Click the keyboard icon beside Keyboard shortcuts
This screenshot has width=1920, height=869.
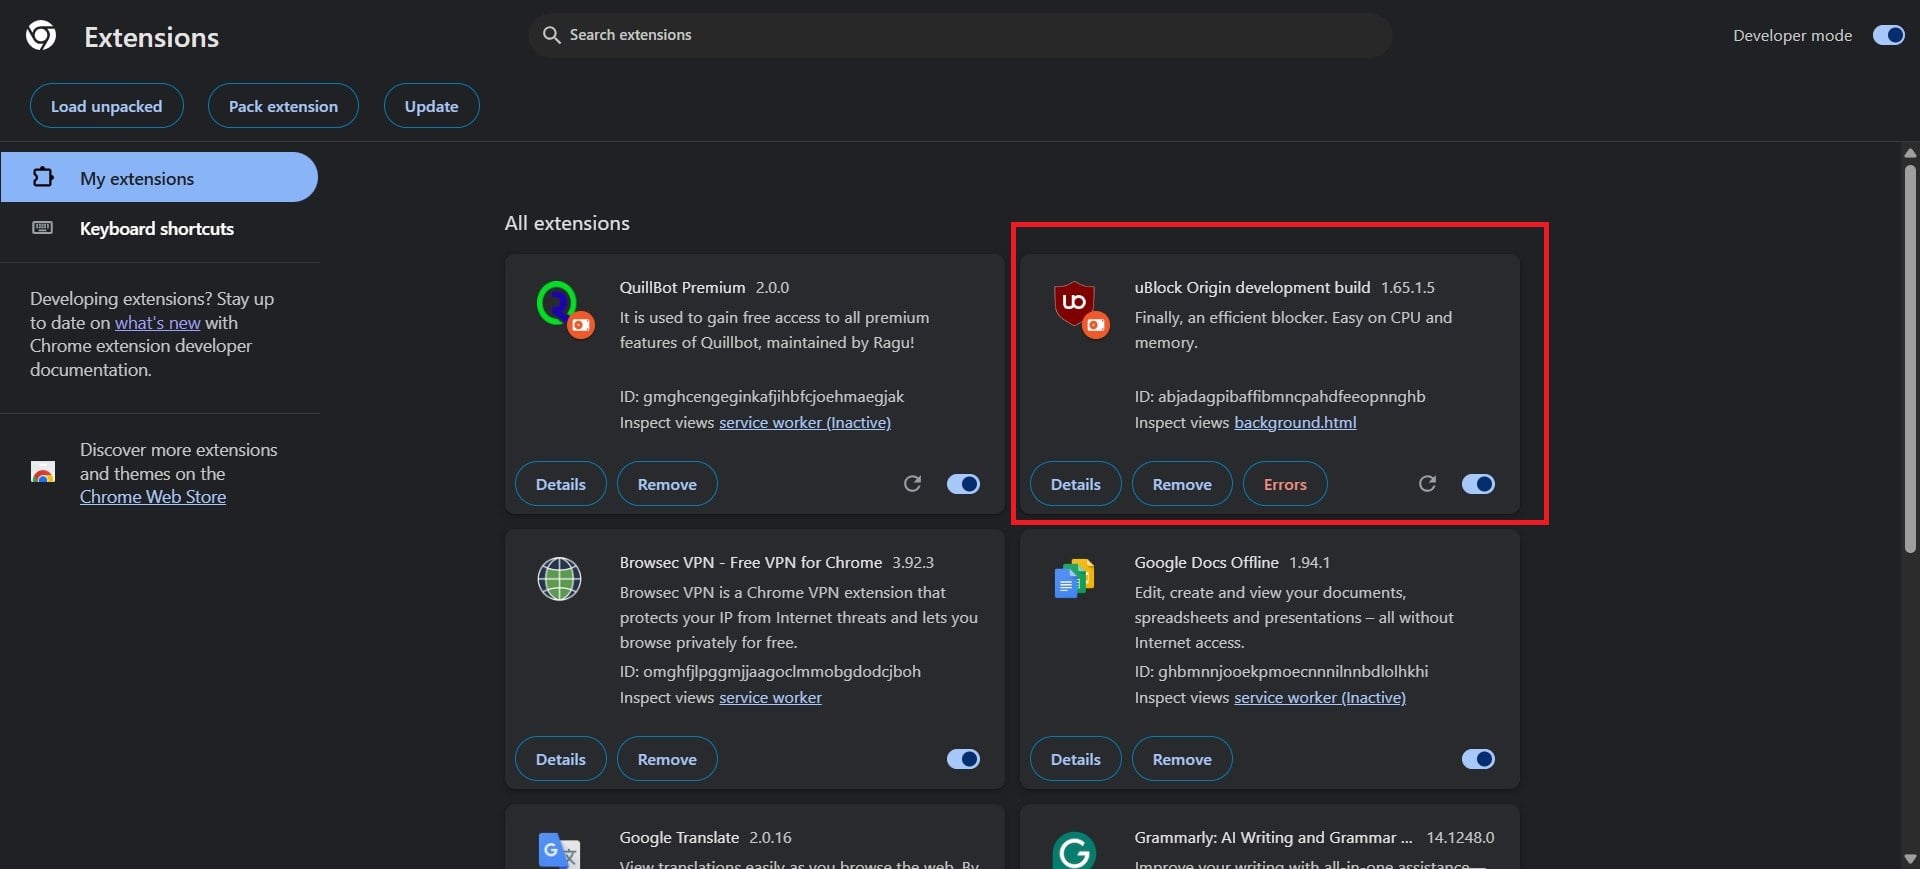tap(43, 228)
